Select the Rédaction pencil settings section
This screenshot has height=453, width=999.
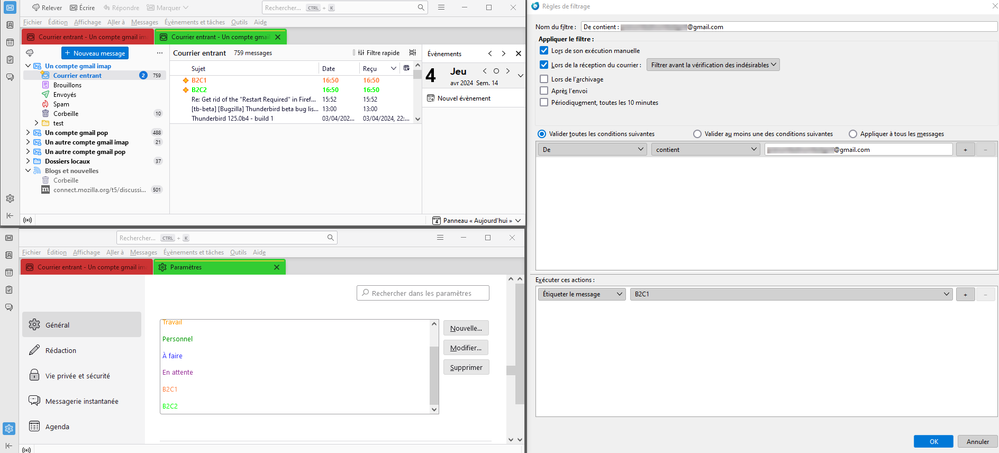coord(35,350)
